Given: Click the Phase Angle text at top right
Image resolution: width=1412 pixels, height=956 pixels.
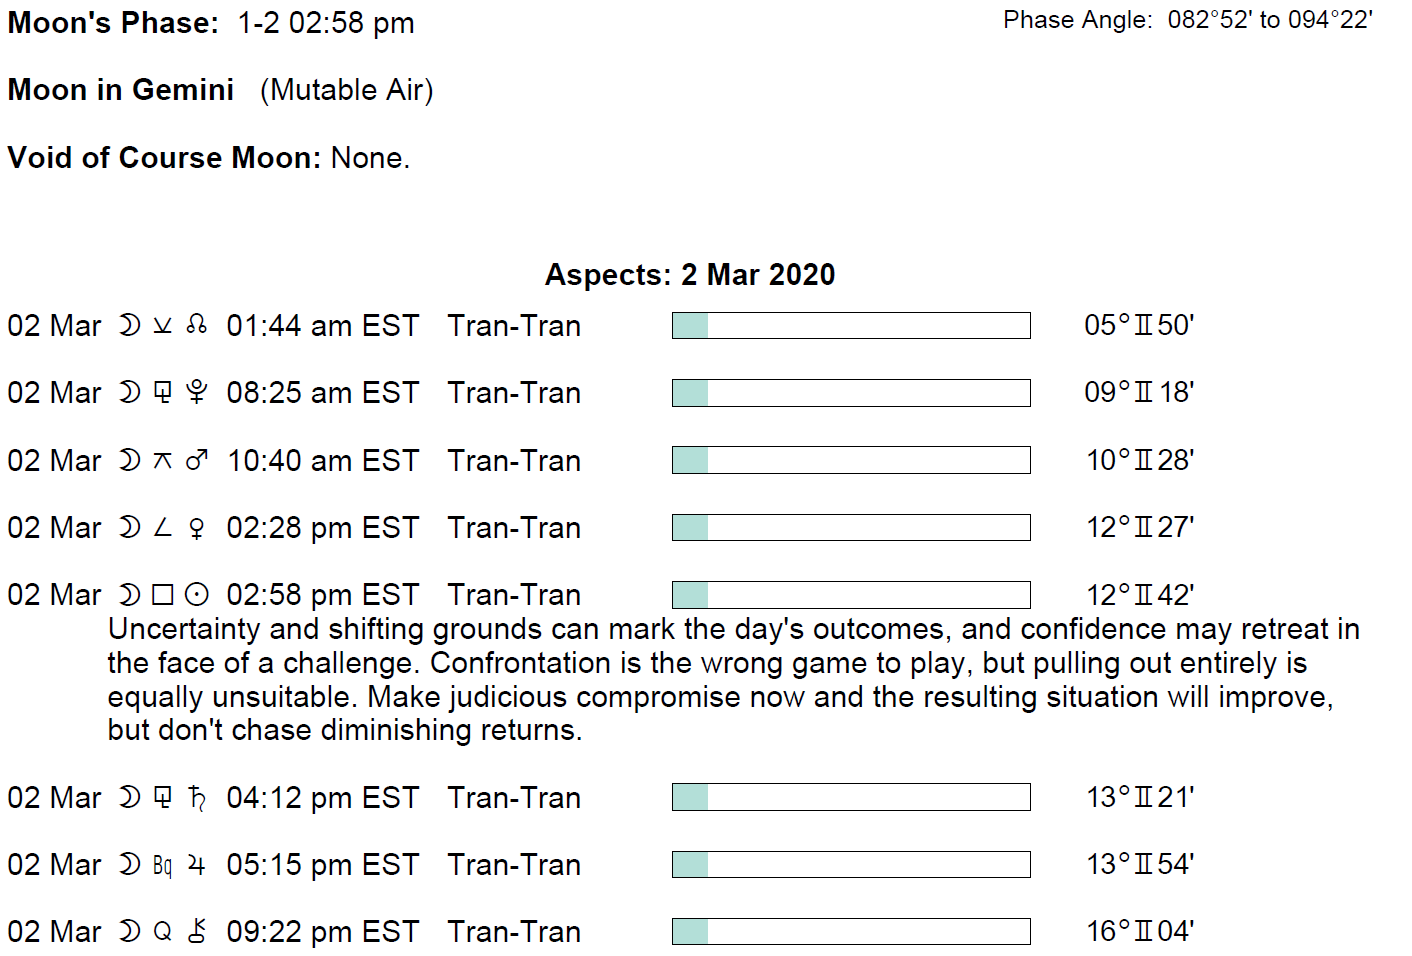Looking at the screenshot, I should pyautogui.click(x=1188, y=20).
